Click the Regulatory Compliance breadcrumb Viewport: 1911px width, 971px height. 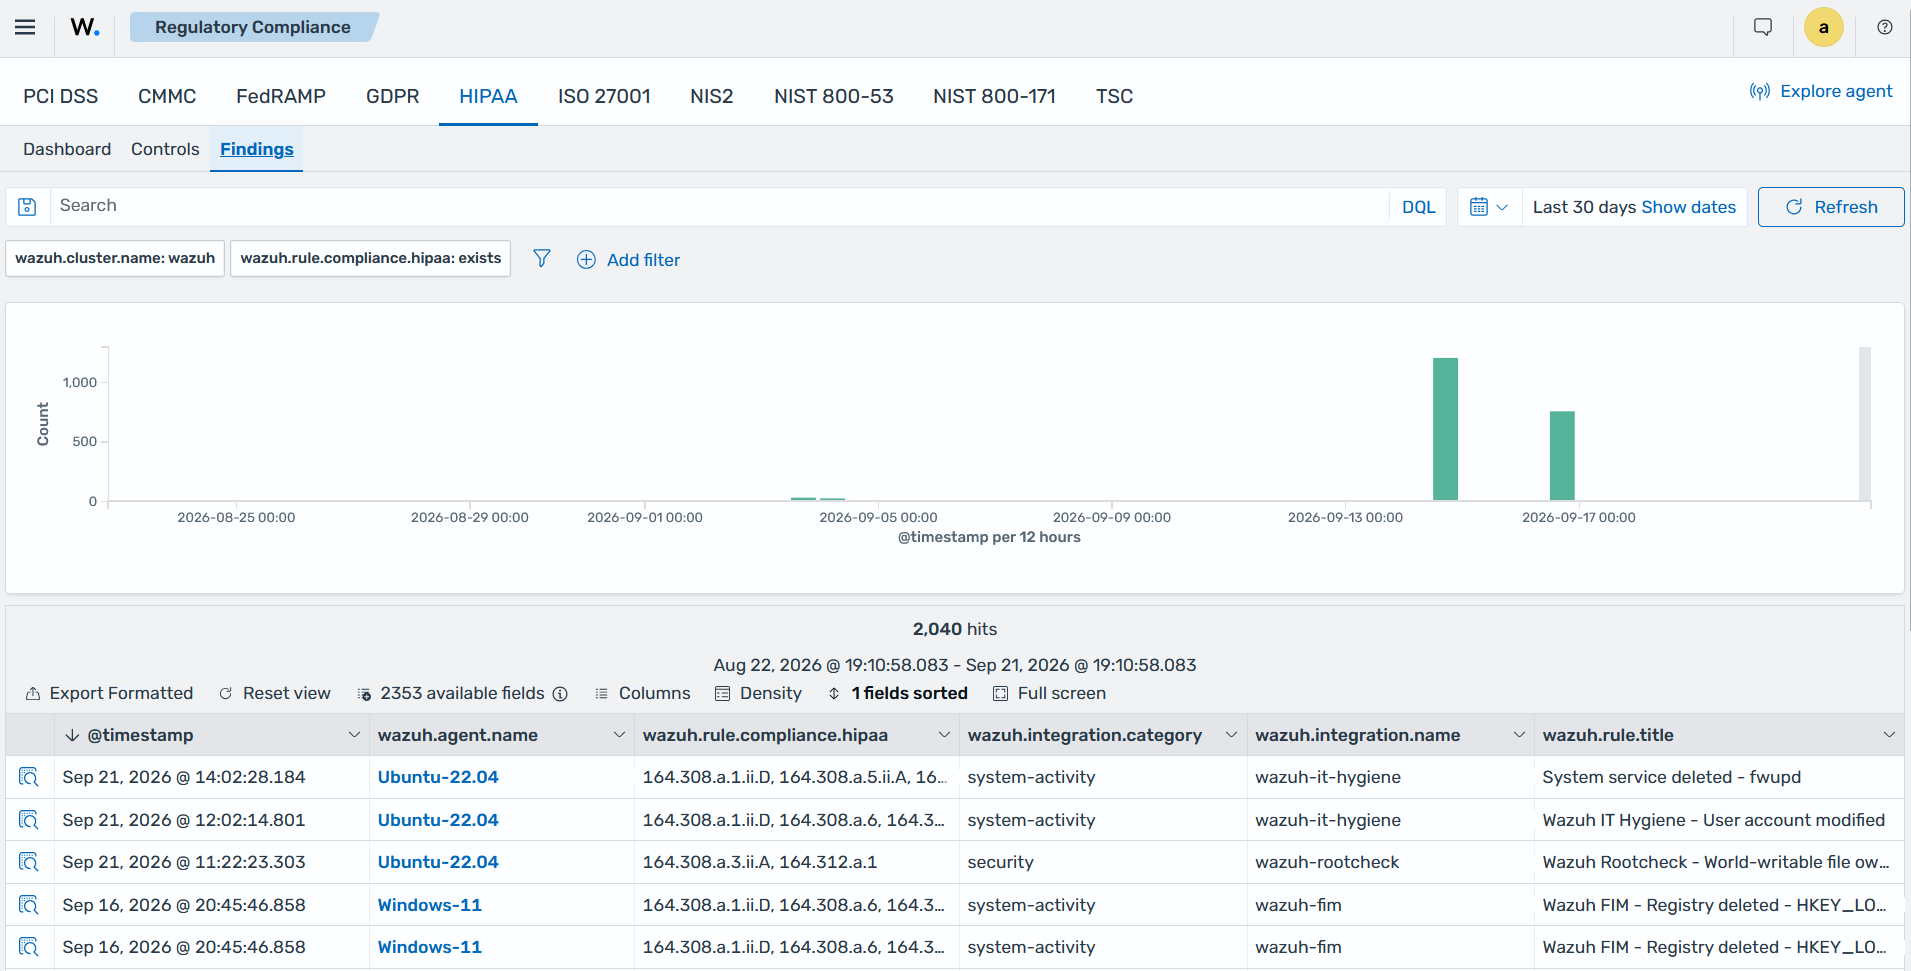click(253, 27)
